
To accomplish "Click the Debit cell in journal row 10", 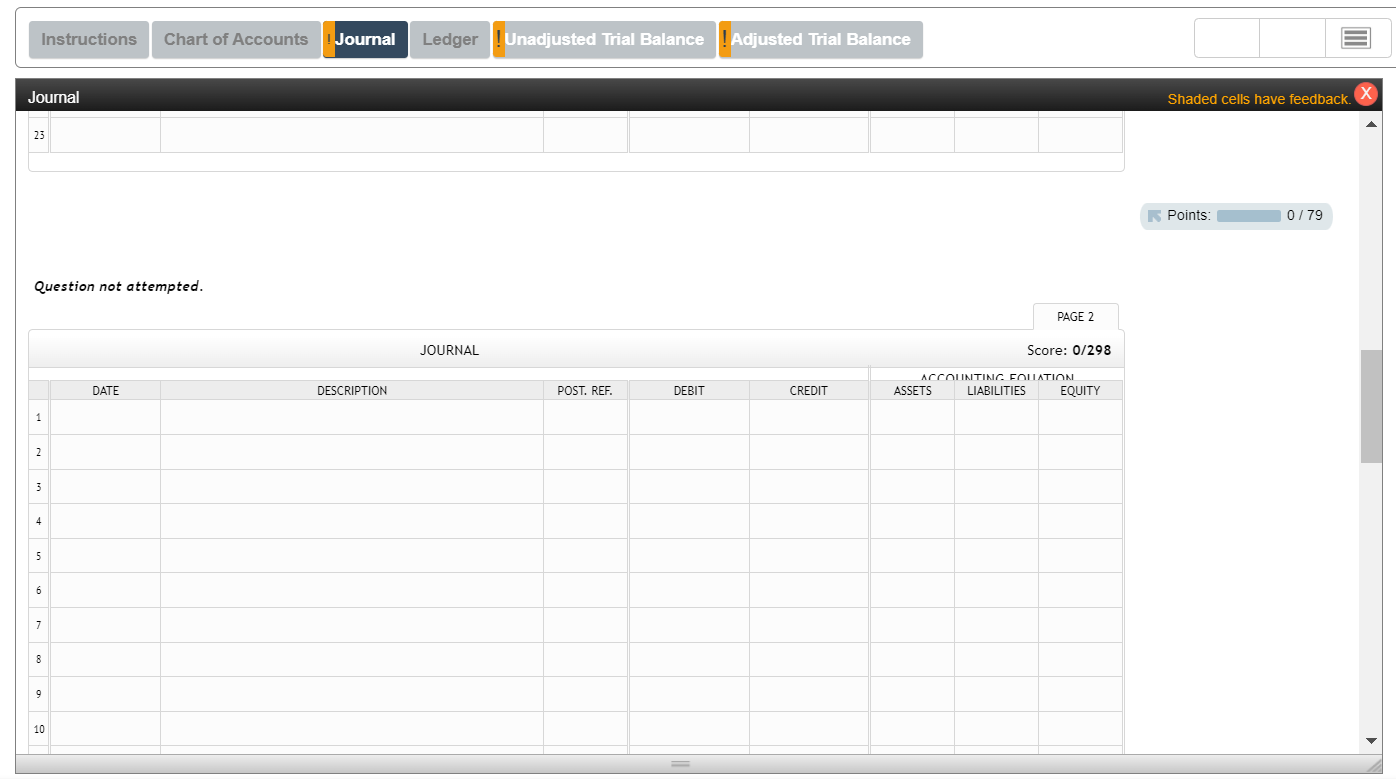I will 689,729.
